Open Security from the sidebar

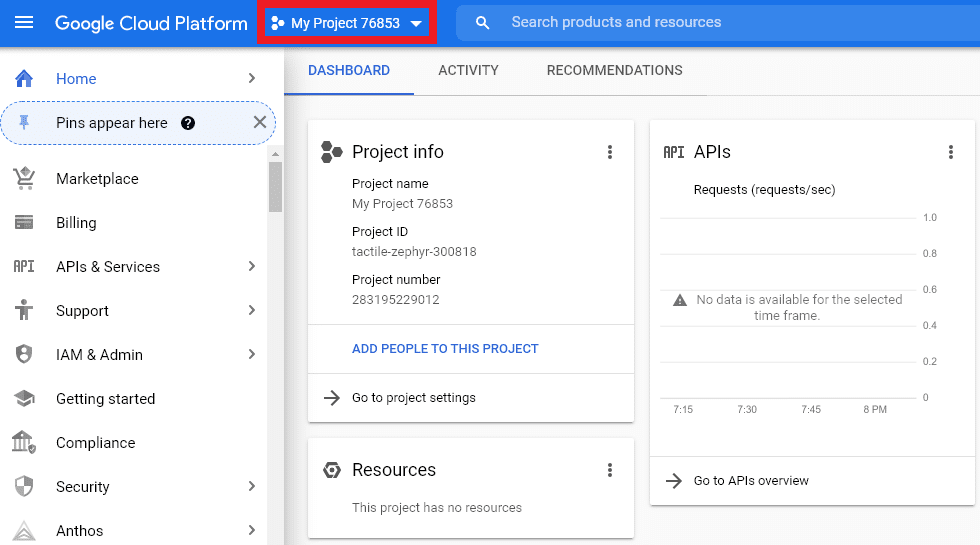point(82,487)
